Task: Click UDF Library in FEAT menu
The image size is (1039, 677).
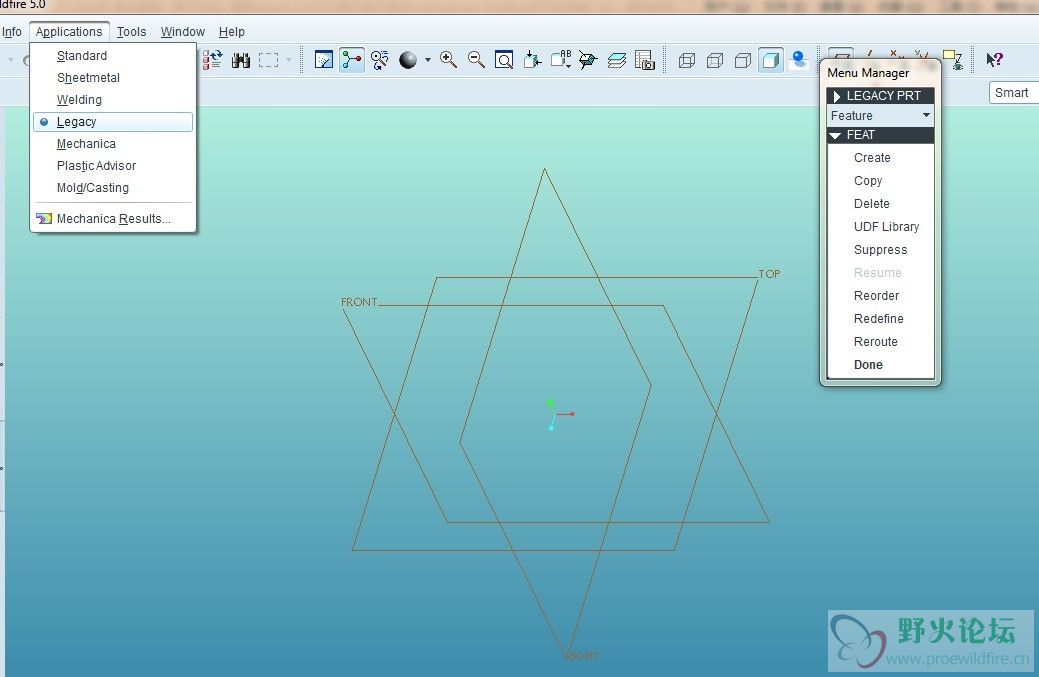Action: click(886, 227)
